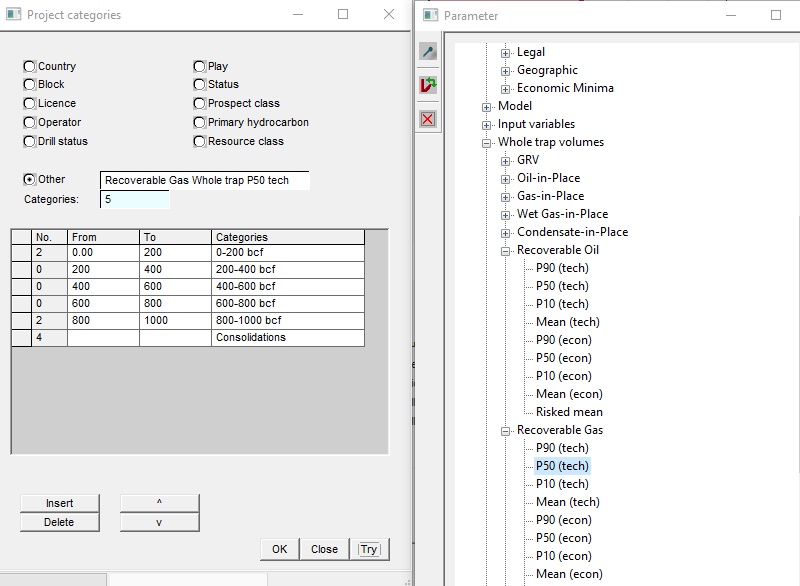Click the Parameter window title icon
The height and width of the screenshot is (586, 800).
pos(430,15)
